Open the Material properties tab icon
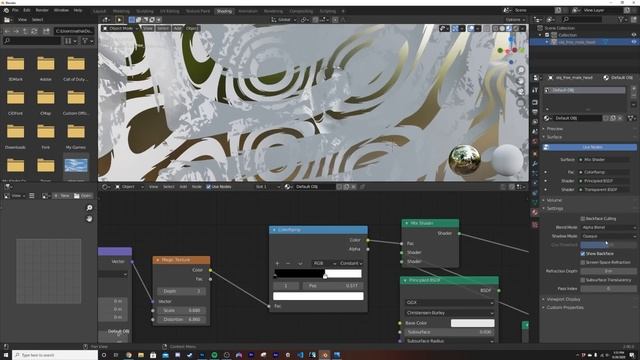 [535, 212]
